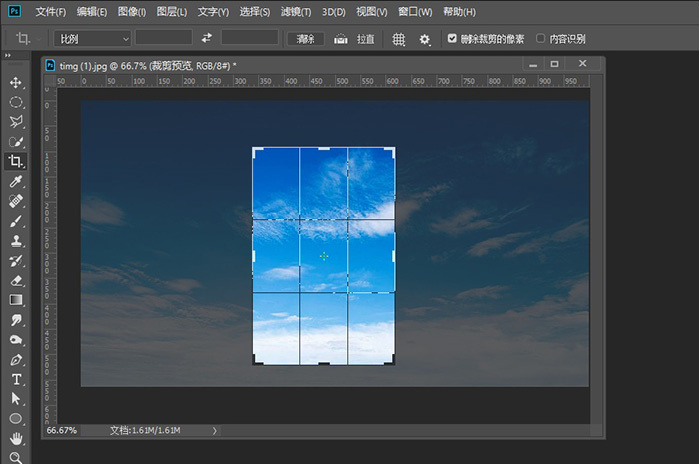Select the Gradient tool

coord(16,300)
